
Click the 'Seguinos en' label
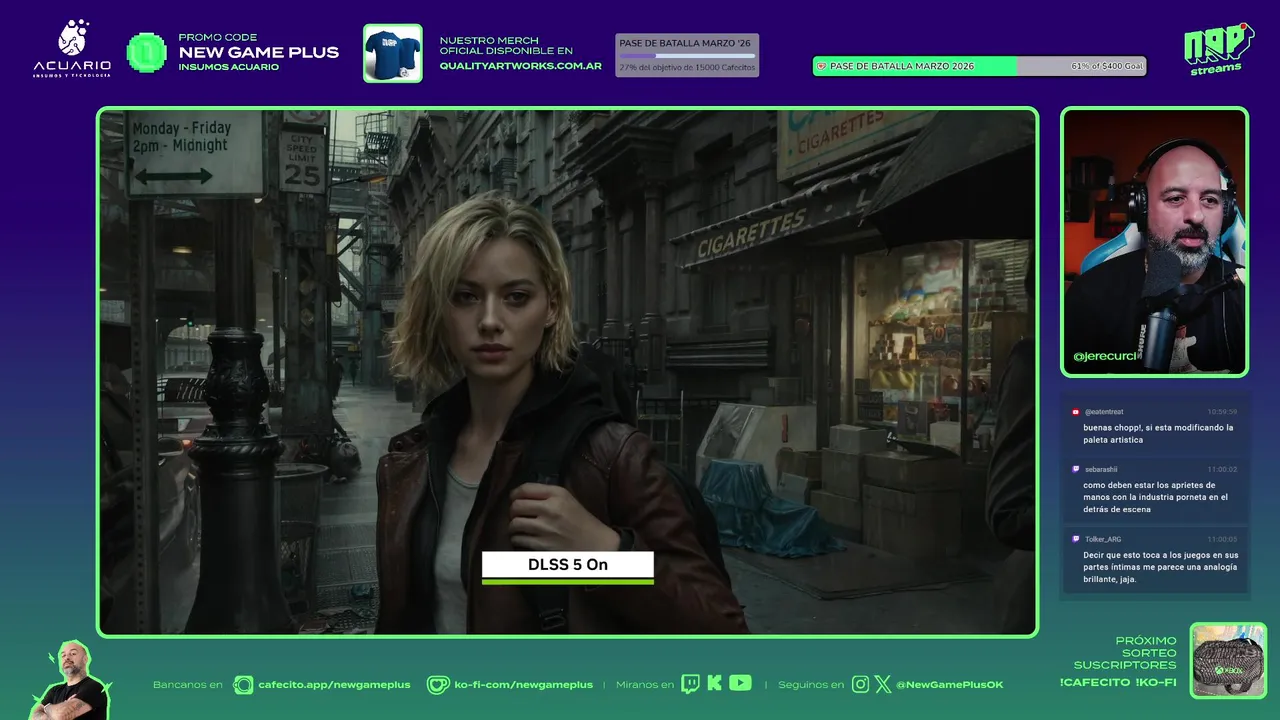811,685
